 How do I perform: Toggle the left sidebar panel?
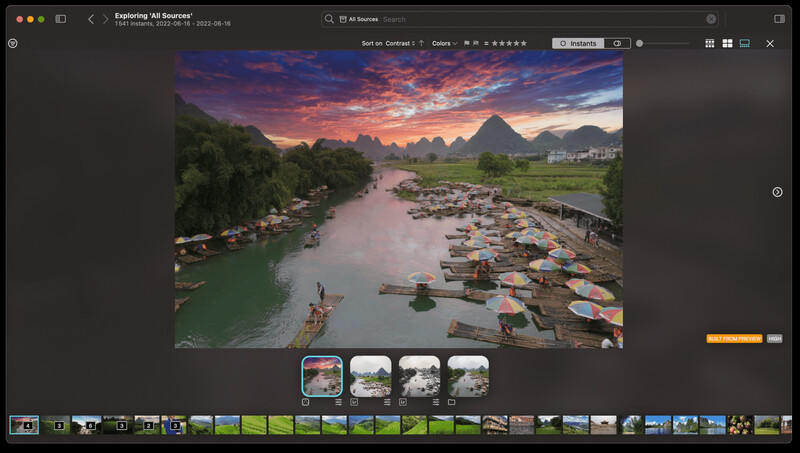(61, 19)
